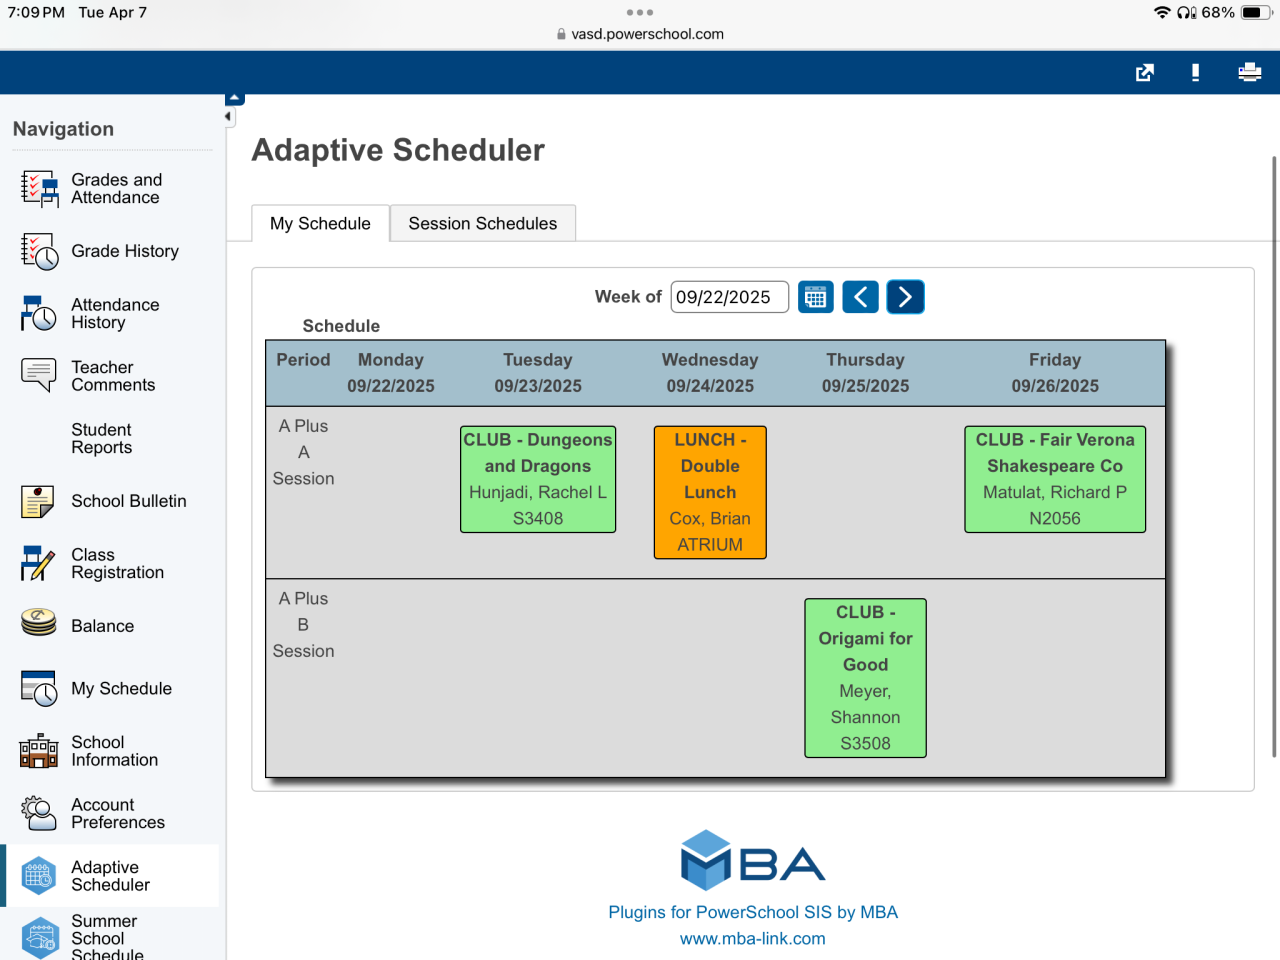
Task: Click the Week of date field
Action: tap(729, 297)
